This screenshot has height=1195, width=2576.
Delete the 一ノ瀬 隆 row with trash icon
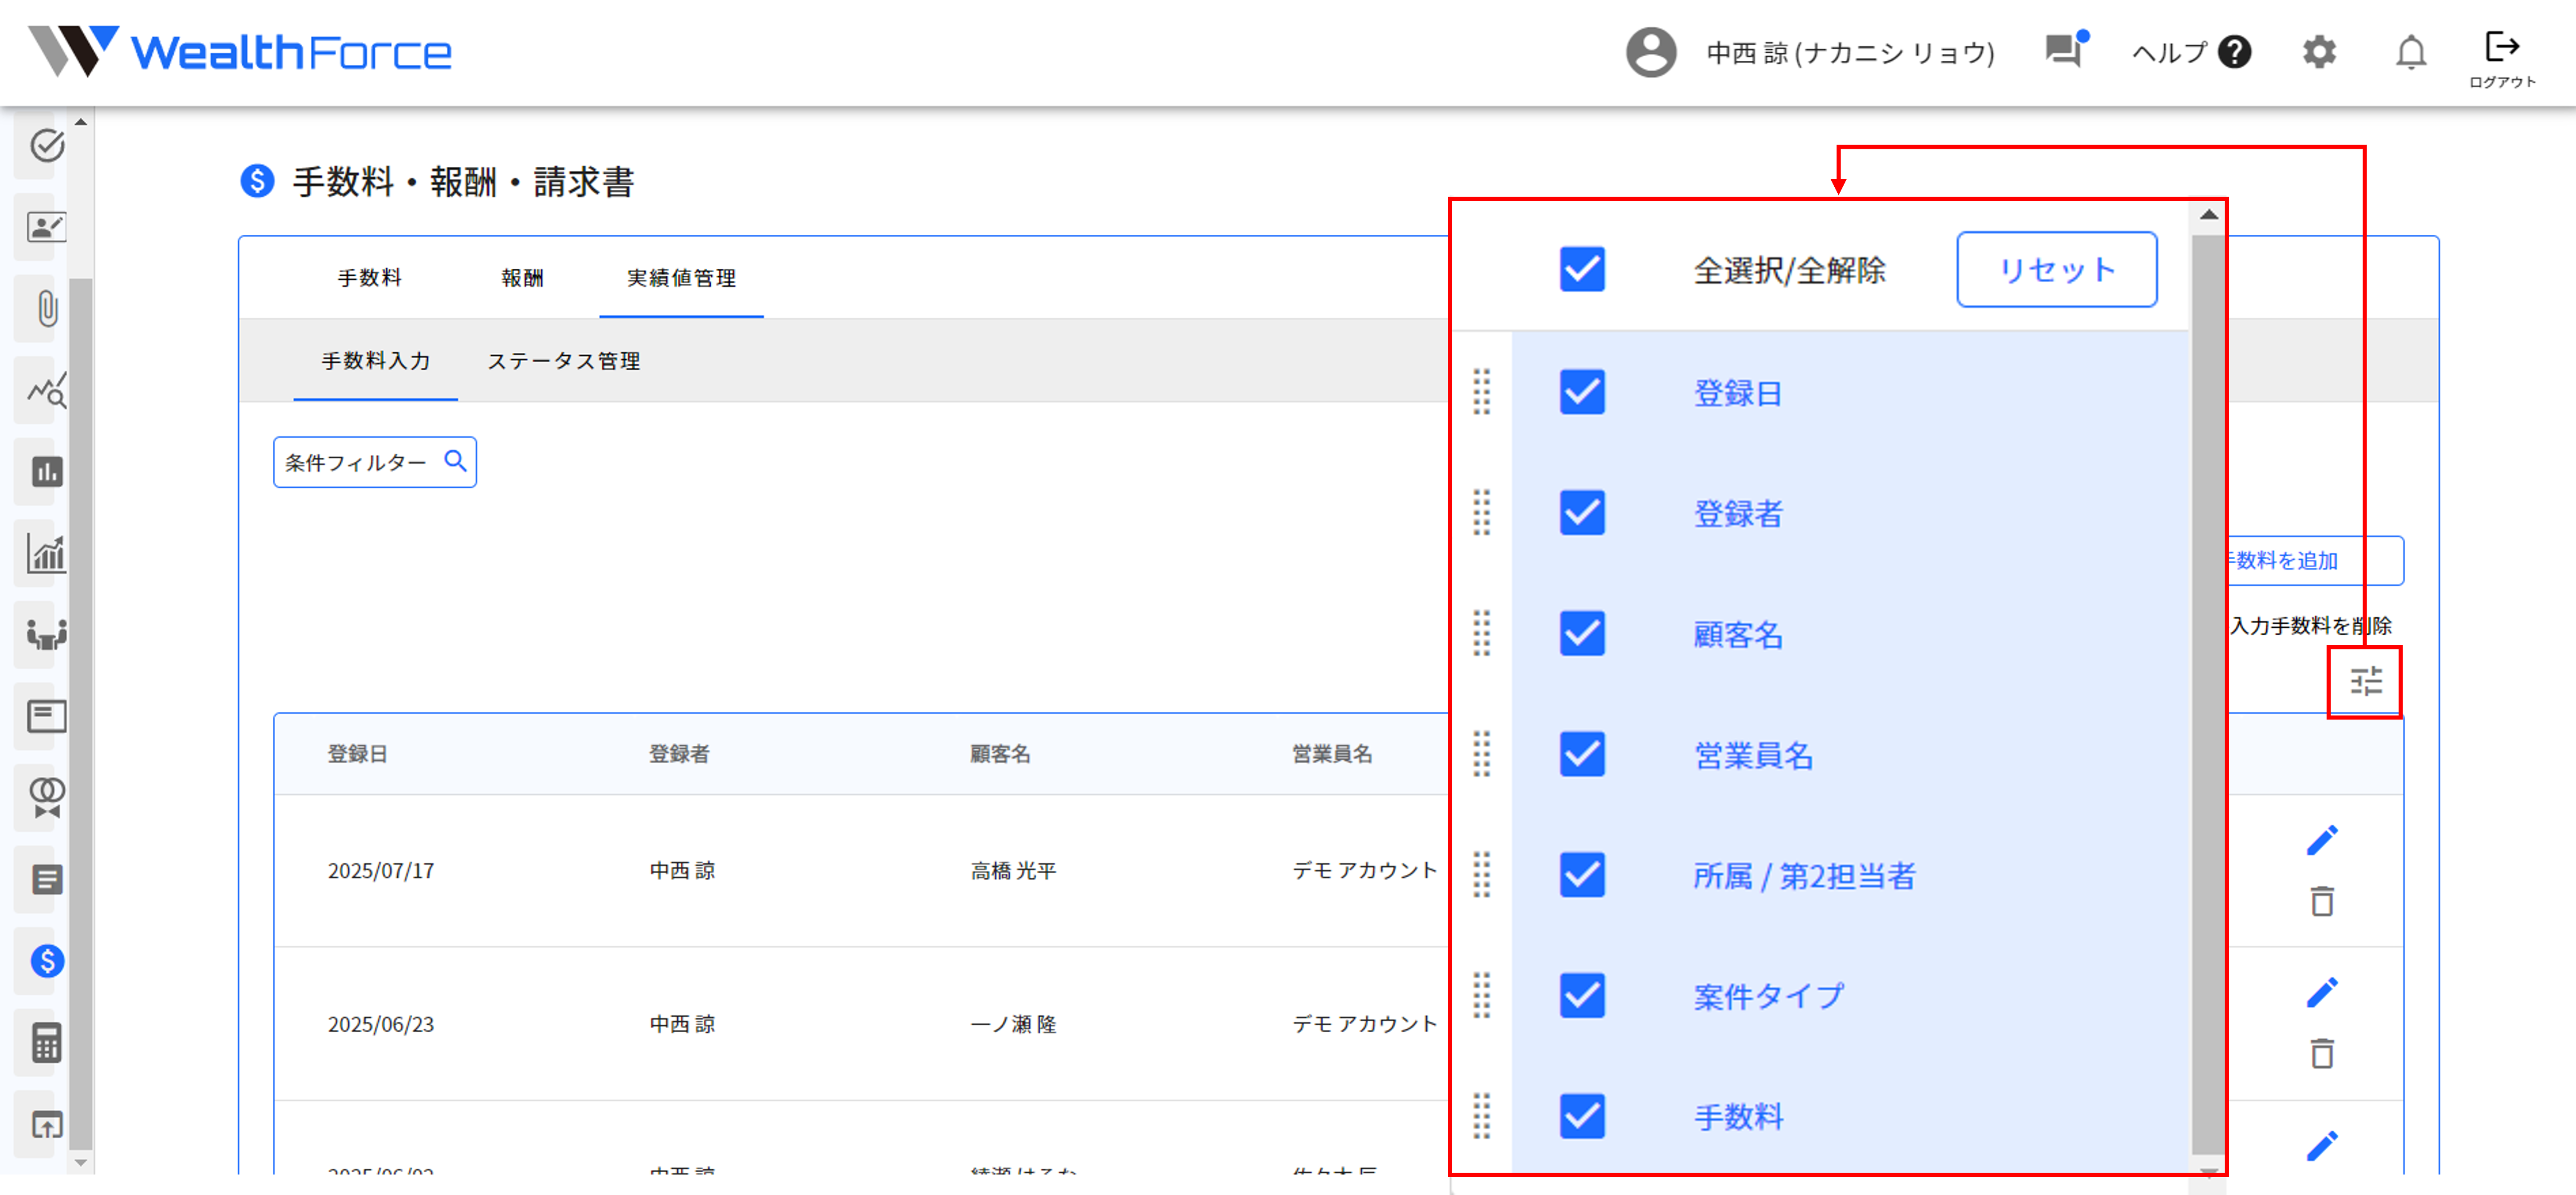tap(2322, 1053)
